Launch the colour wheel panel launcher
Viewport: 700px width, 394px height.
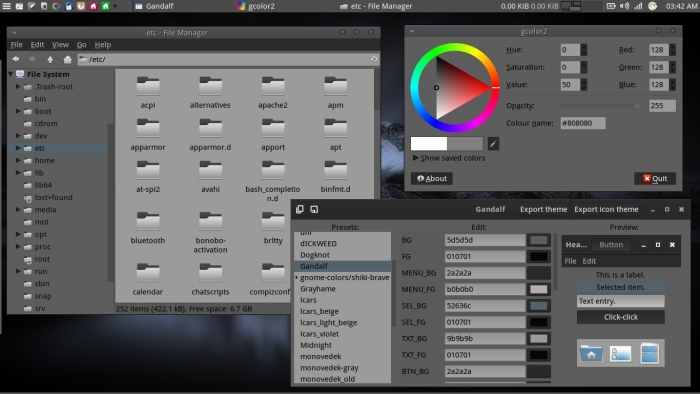tap(56, 6)
